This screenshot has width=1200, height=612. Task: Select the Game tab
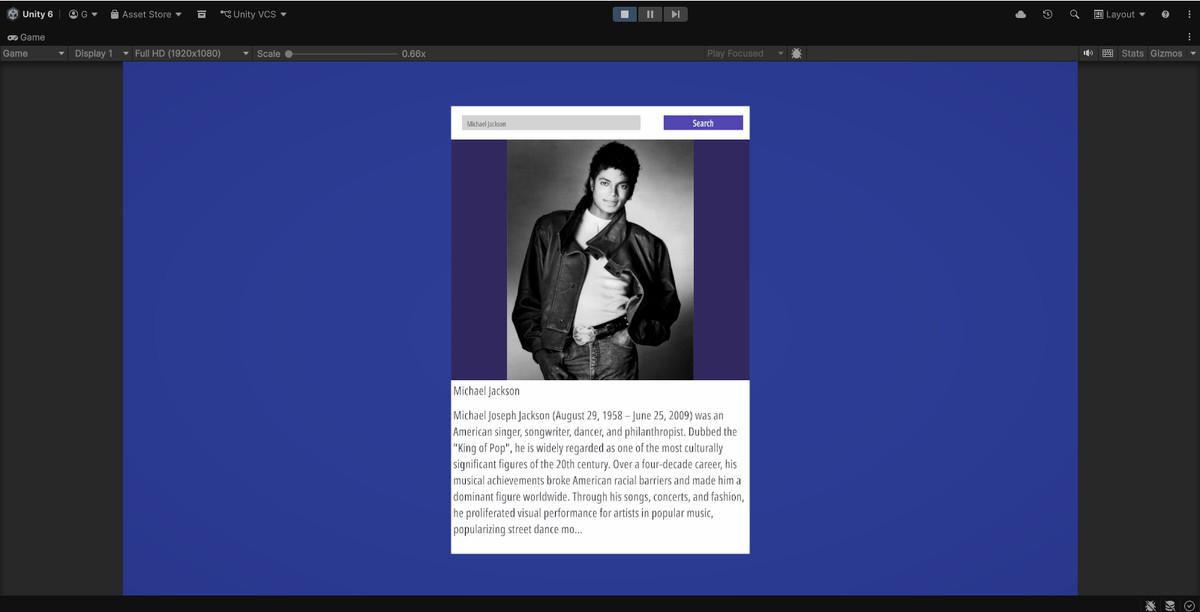click(x=26, y=37)
